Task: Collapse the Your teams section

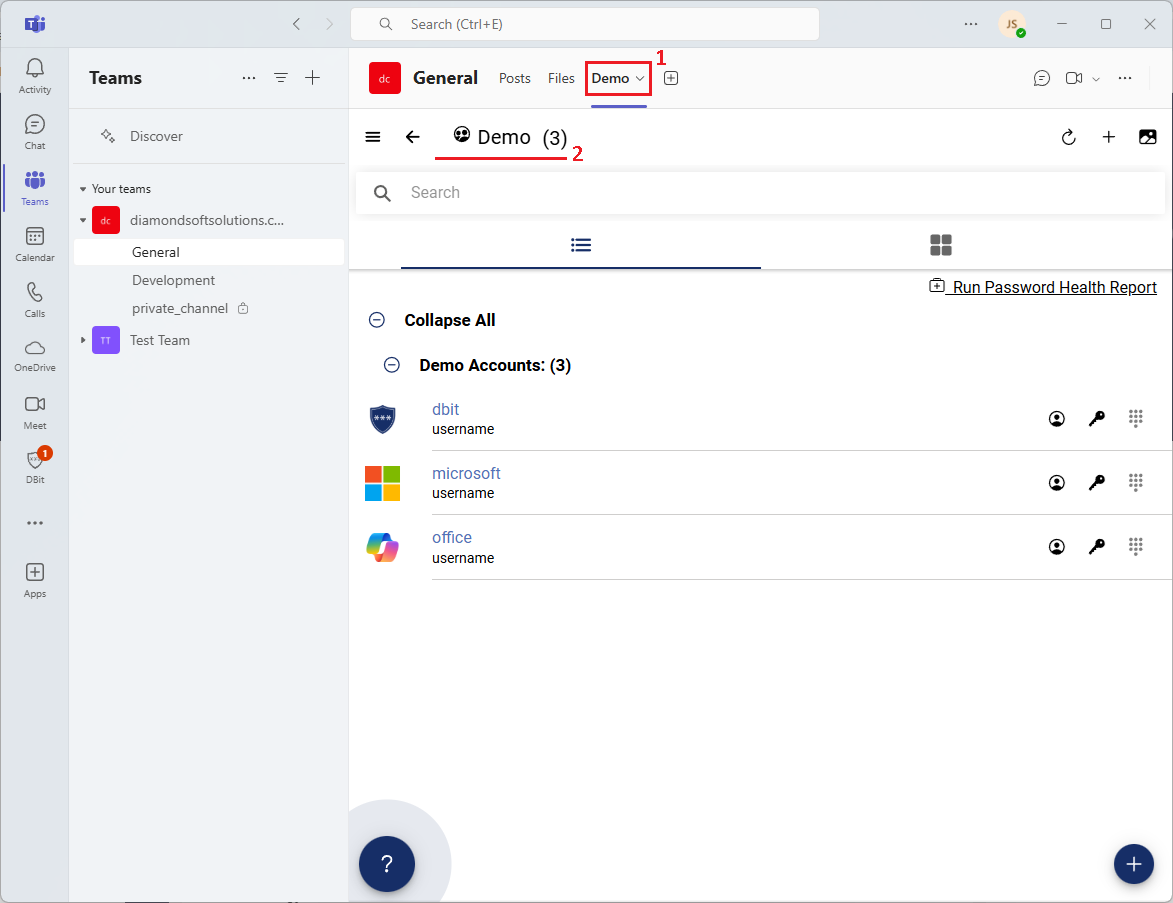Action: click(83, 189)
